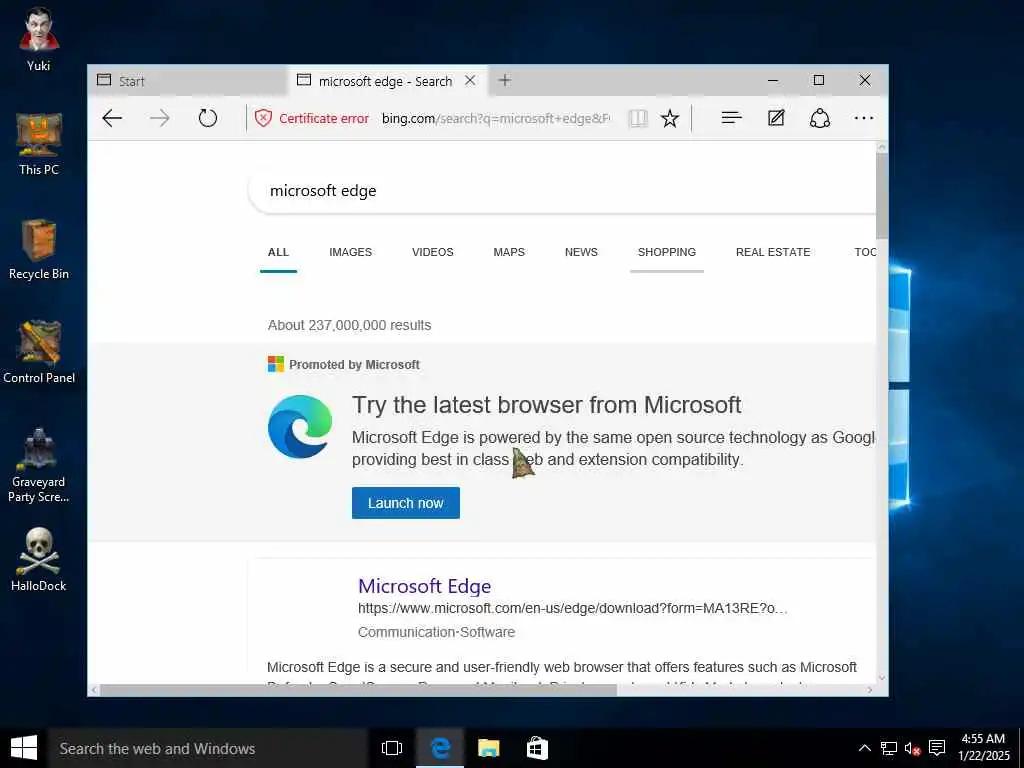Screen dimensions: 1024x768
Task: Close the microsoft edge - Search tab
Action: click(470, 80)
